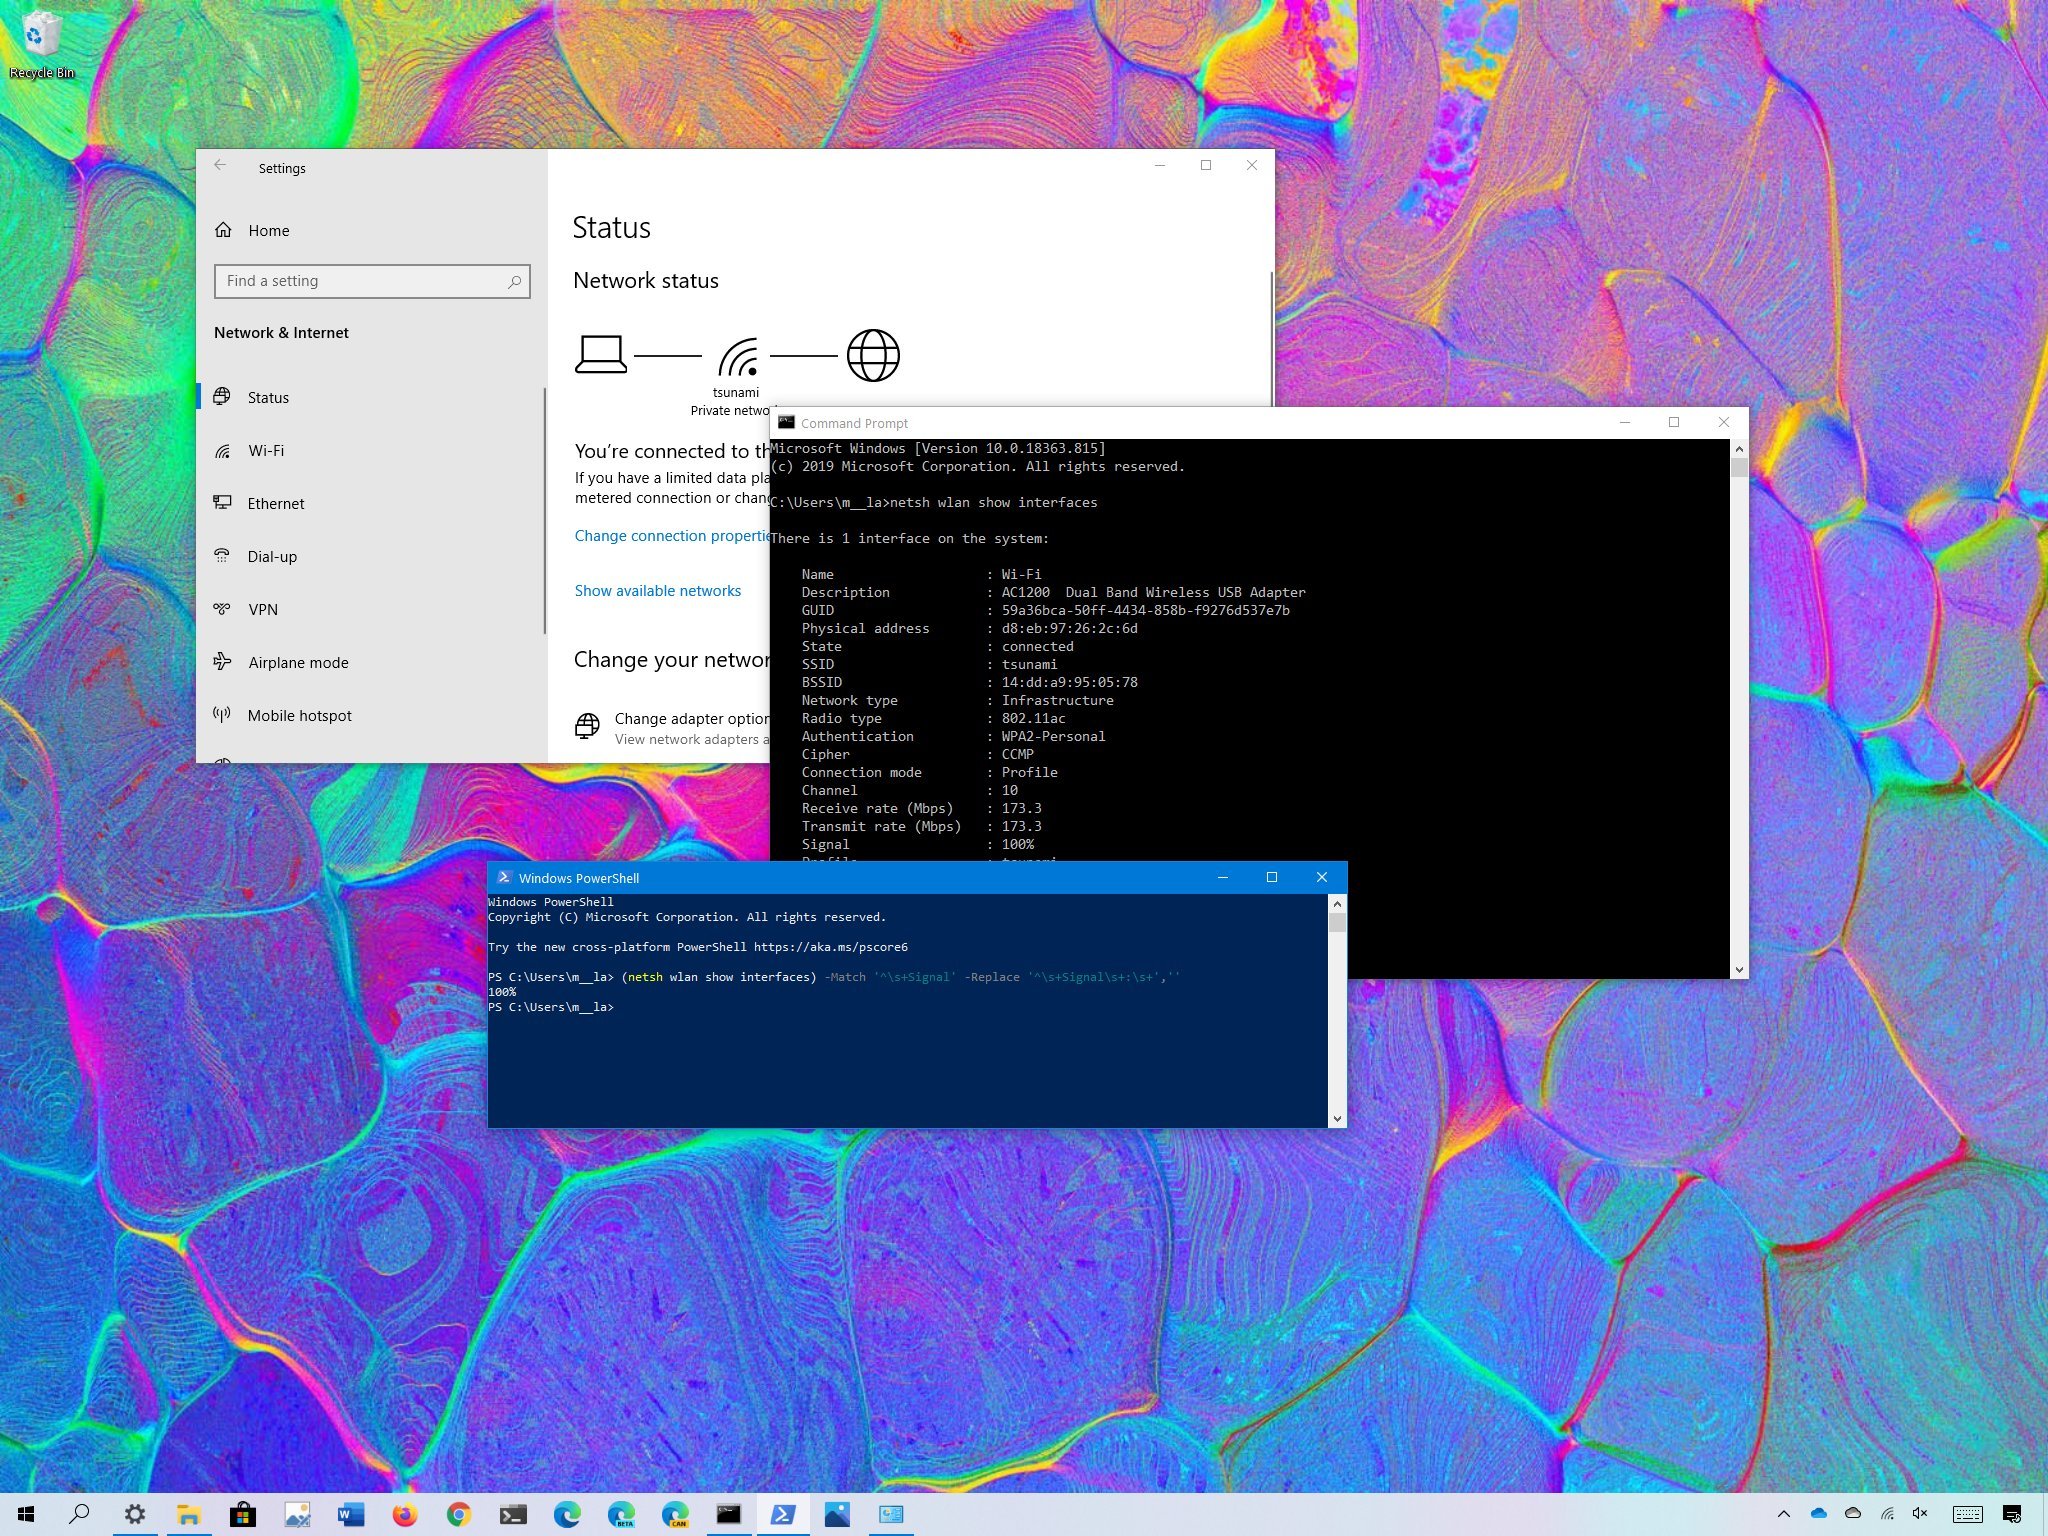Image resolution: width=2048 pixels, height=1536 pixels.
Task: Click the Home icon in Settings sidebar
Action: pyautogui.click(x=223, y=230)
